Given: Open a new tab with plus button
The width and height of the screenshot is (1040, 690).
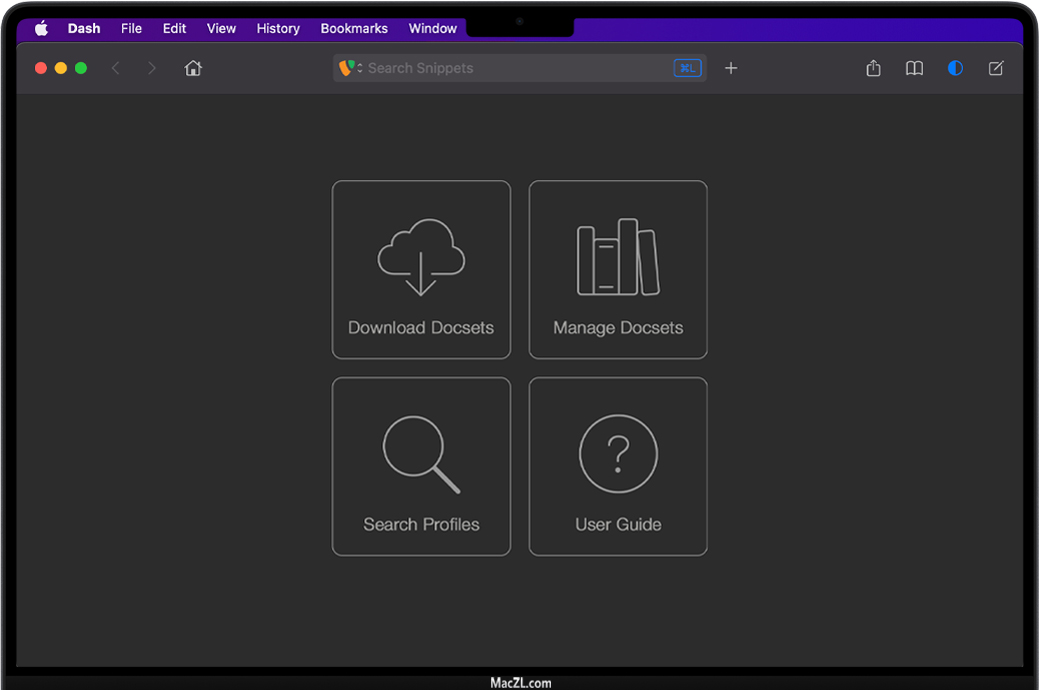Looking at the screenshot, I should point(731,68).
